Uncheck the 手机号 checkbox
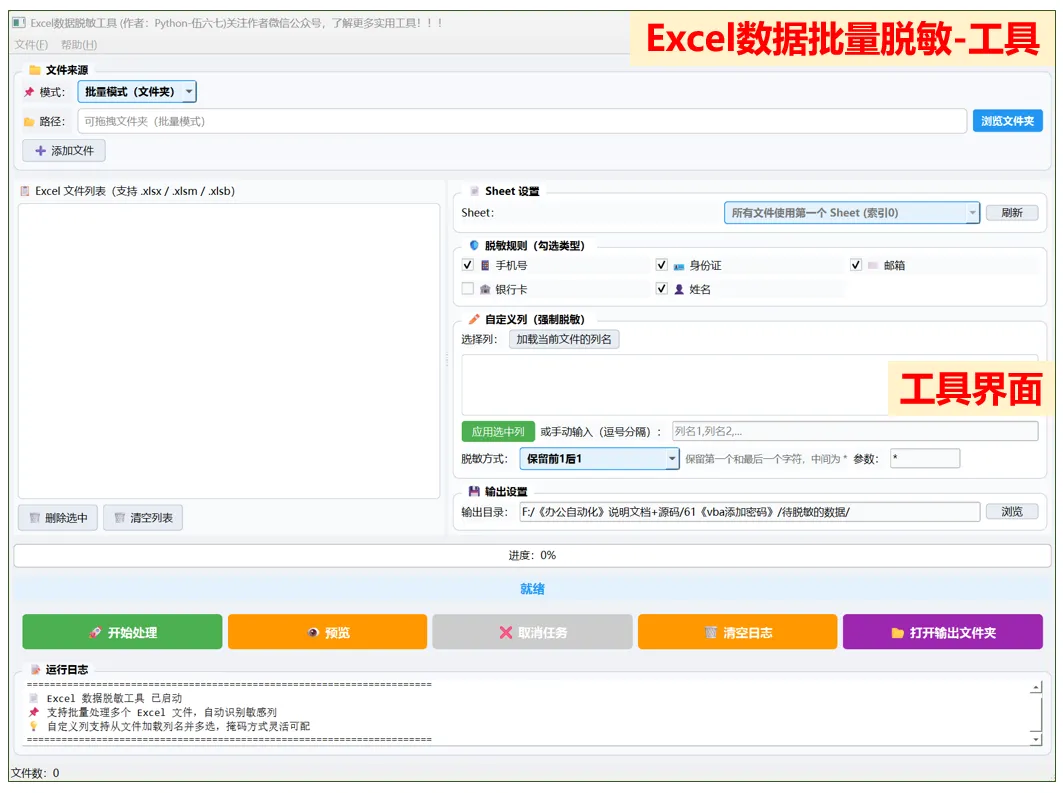Viewport: 1063px width, 793px height. (x=467, y=265)
